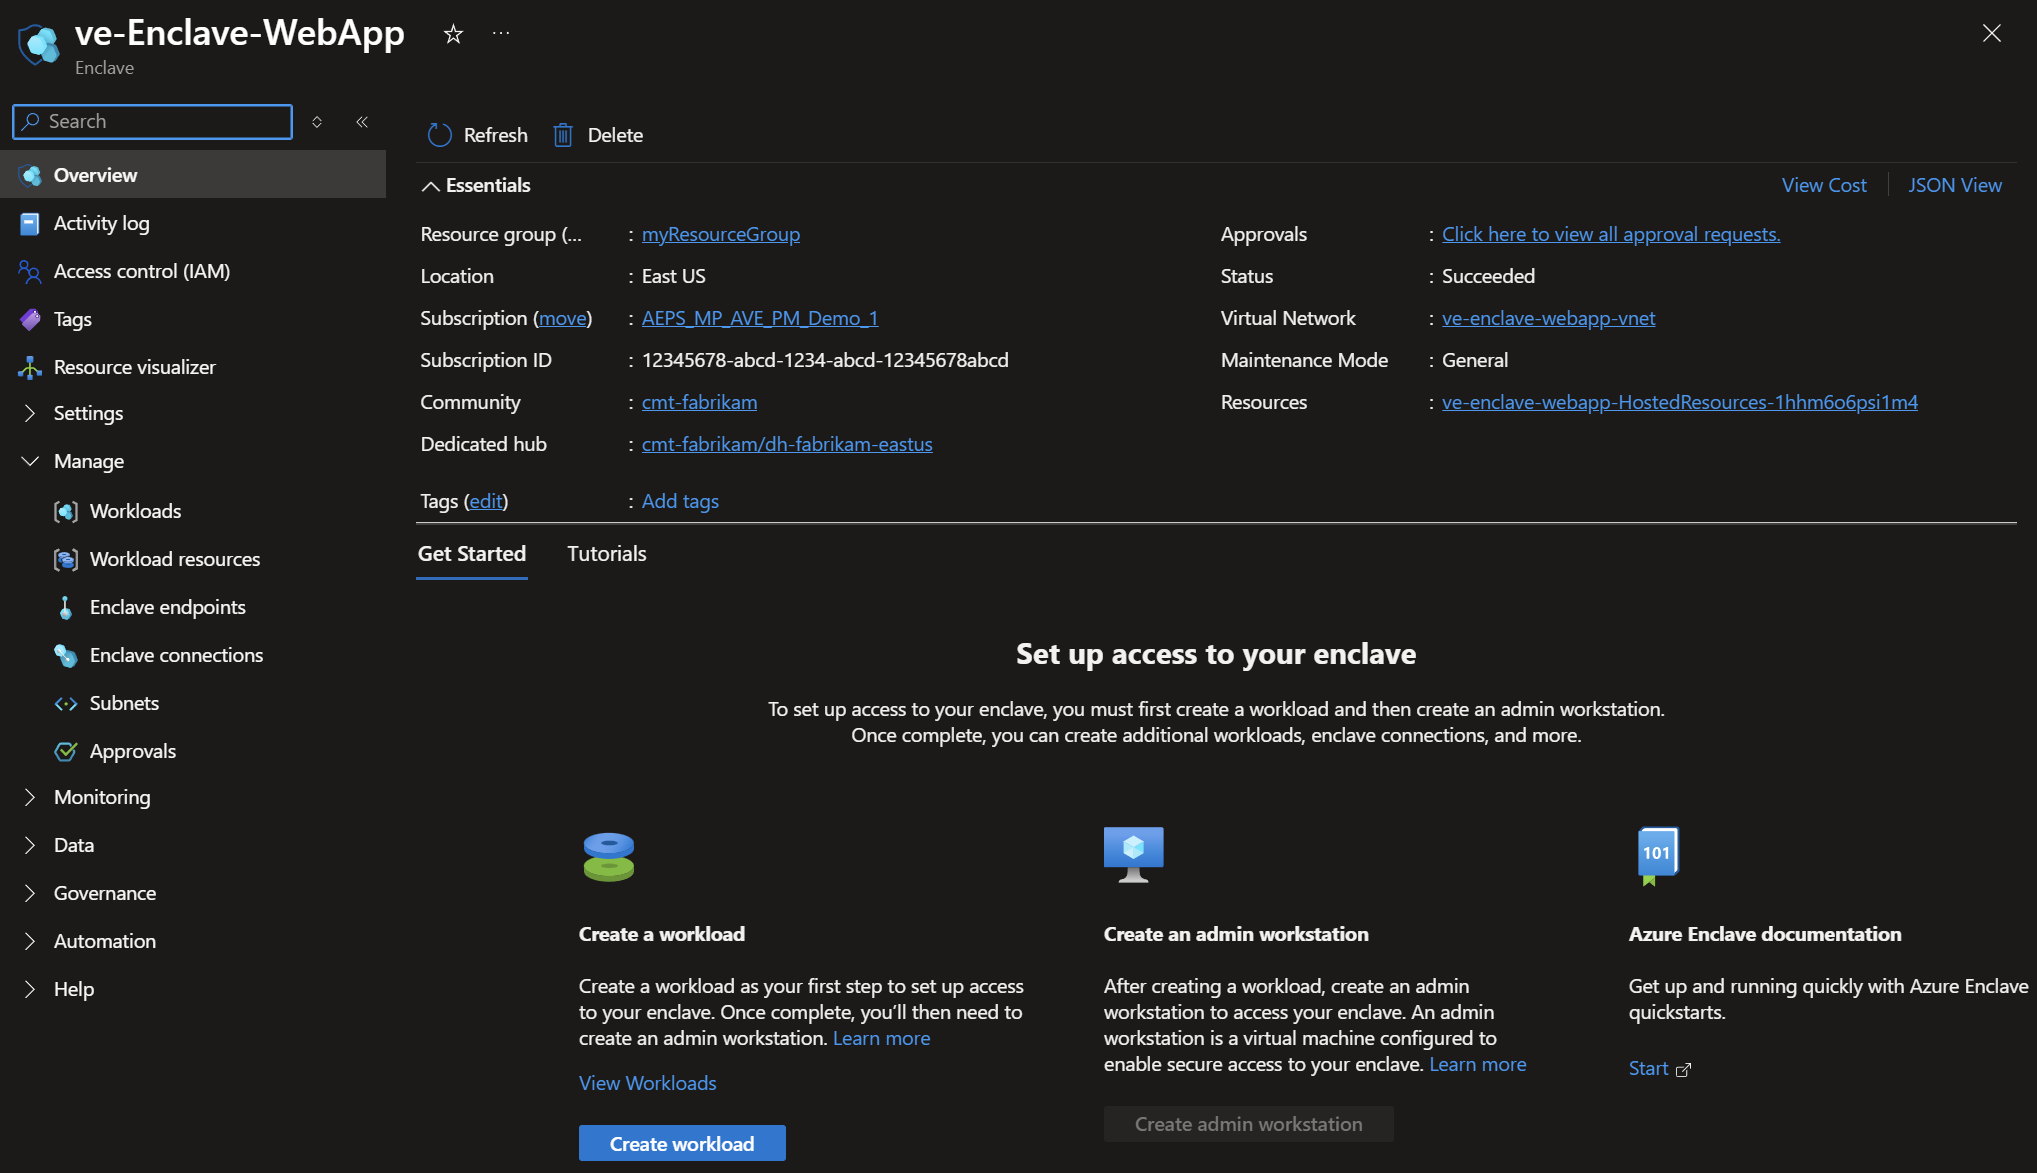
Task: Click the Subnets icon
Action: [x=66, y=703]
